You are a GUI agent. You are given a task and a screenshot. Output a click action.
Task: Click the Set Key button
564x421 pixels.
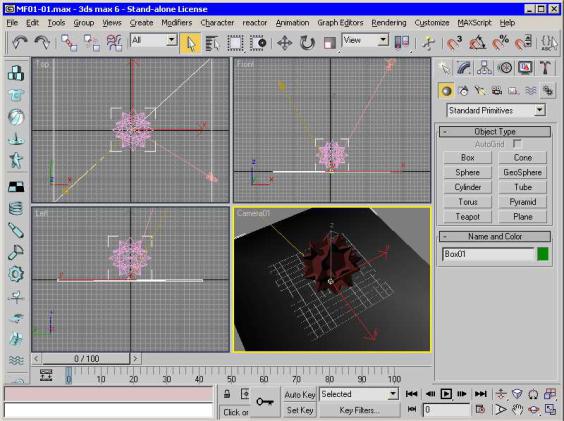[299, 410]
